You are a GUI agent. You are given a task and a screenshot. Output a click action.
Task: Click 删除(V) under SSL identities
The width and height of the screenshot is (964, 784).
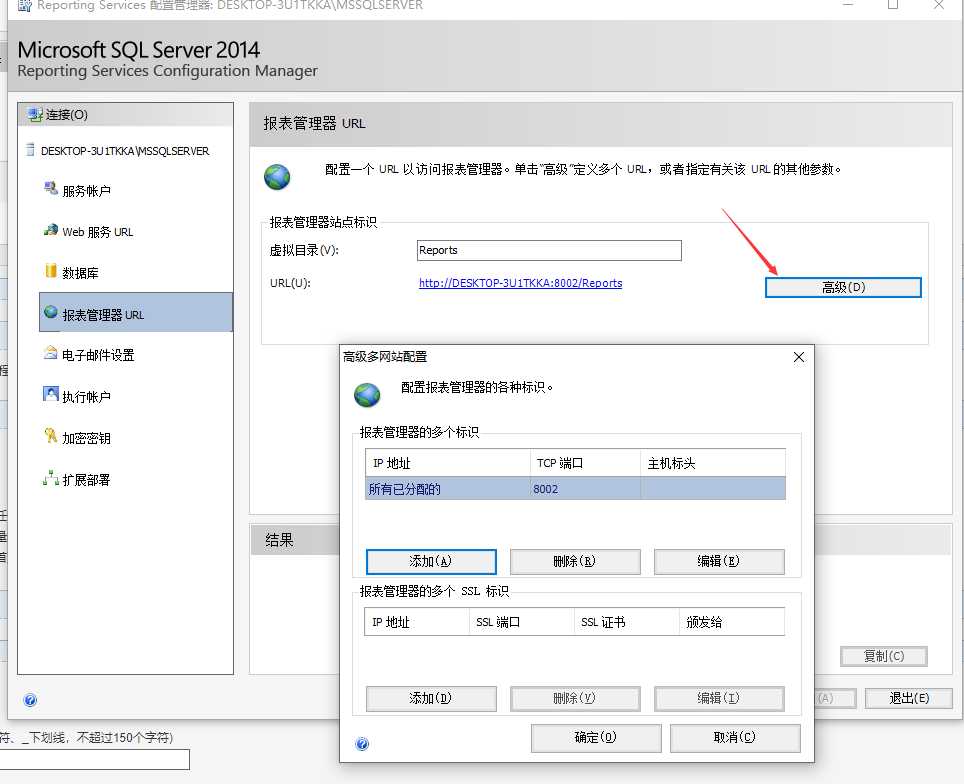click(575, 699)
